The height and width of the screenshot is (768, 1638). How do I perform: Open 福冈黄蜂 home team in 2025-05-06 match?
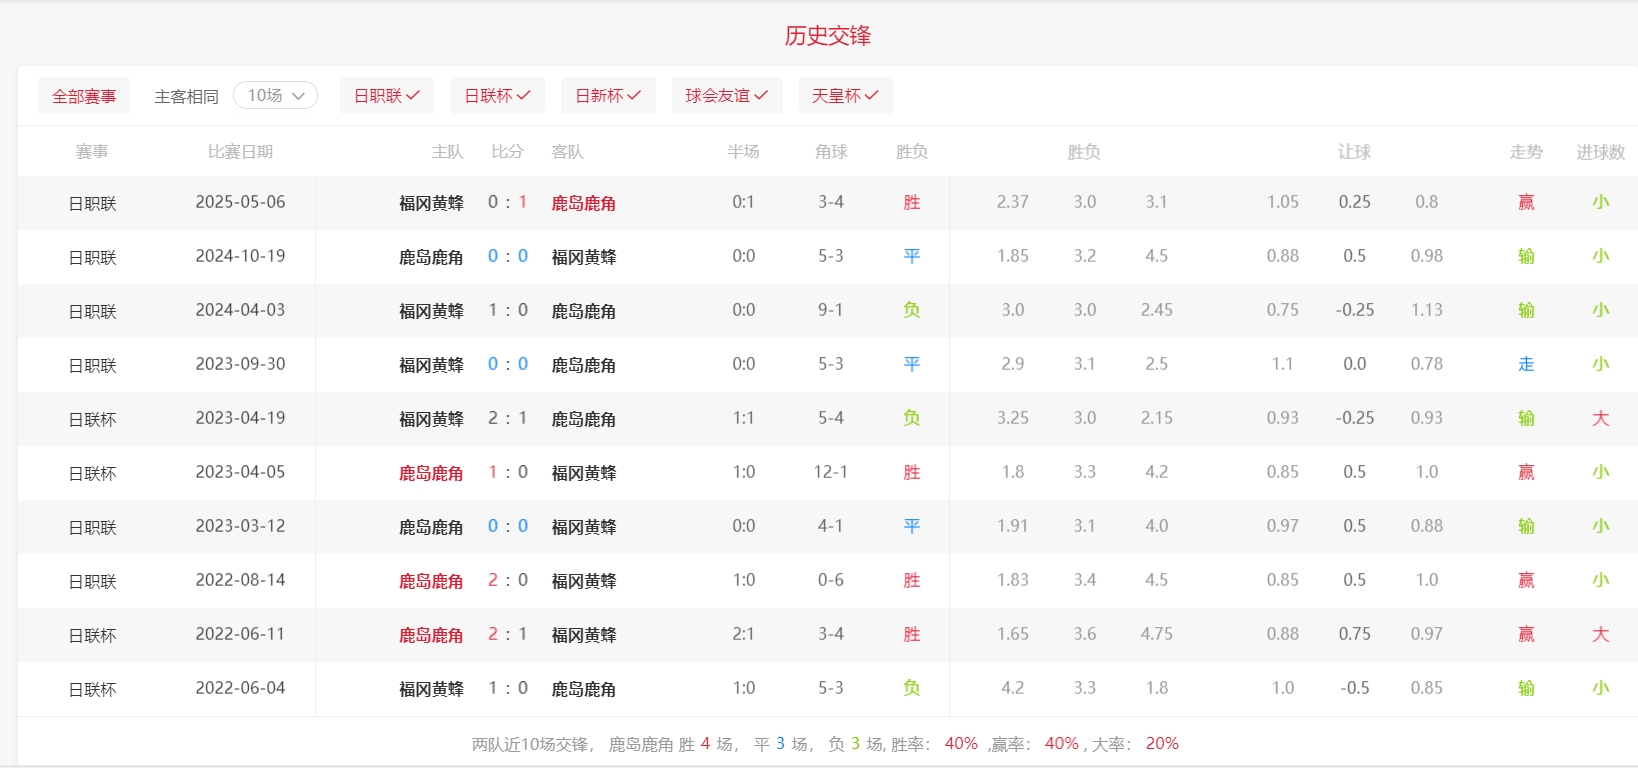click(431, 203)
